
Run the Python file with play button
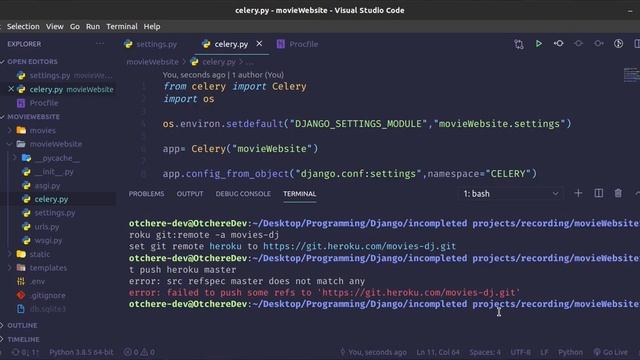tap(539, 44)
